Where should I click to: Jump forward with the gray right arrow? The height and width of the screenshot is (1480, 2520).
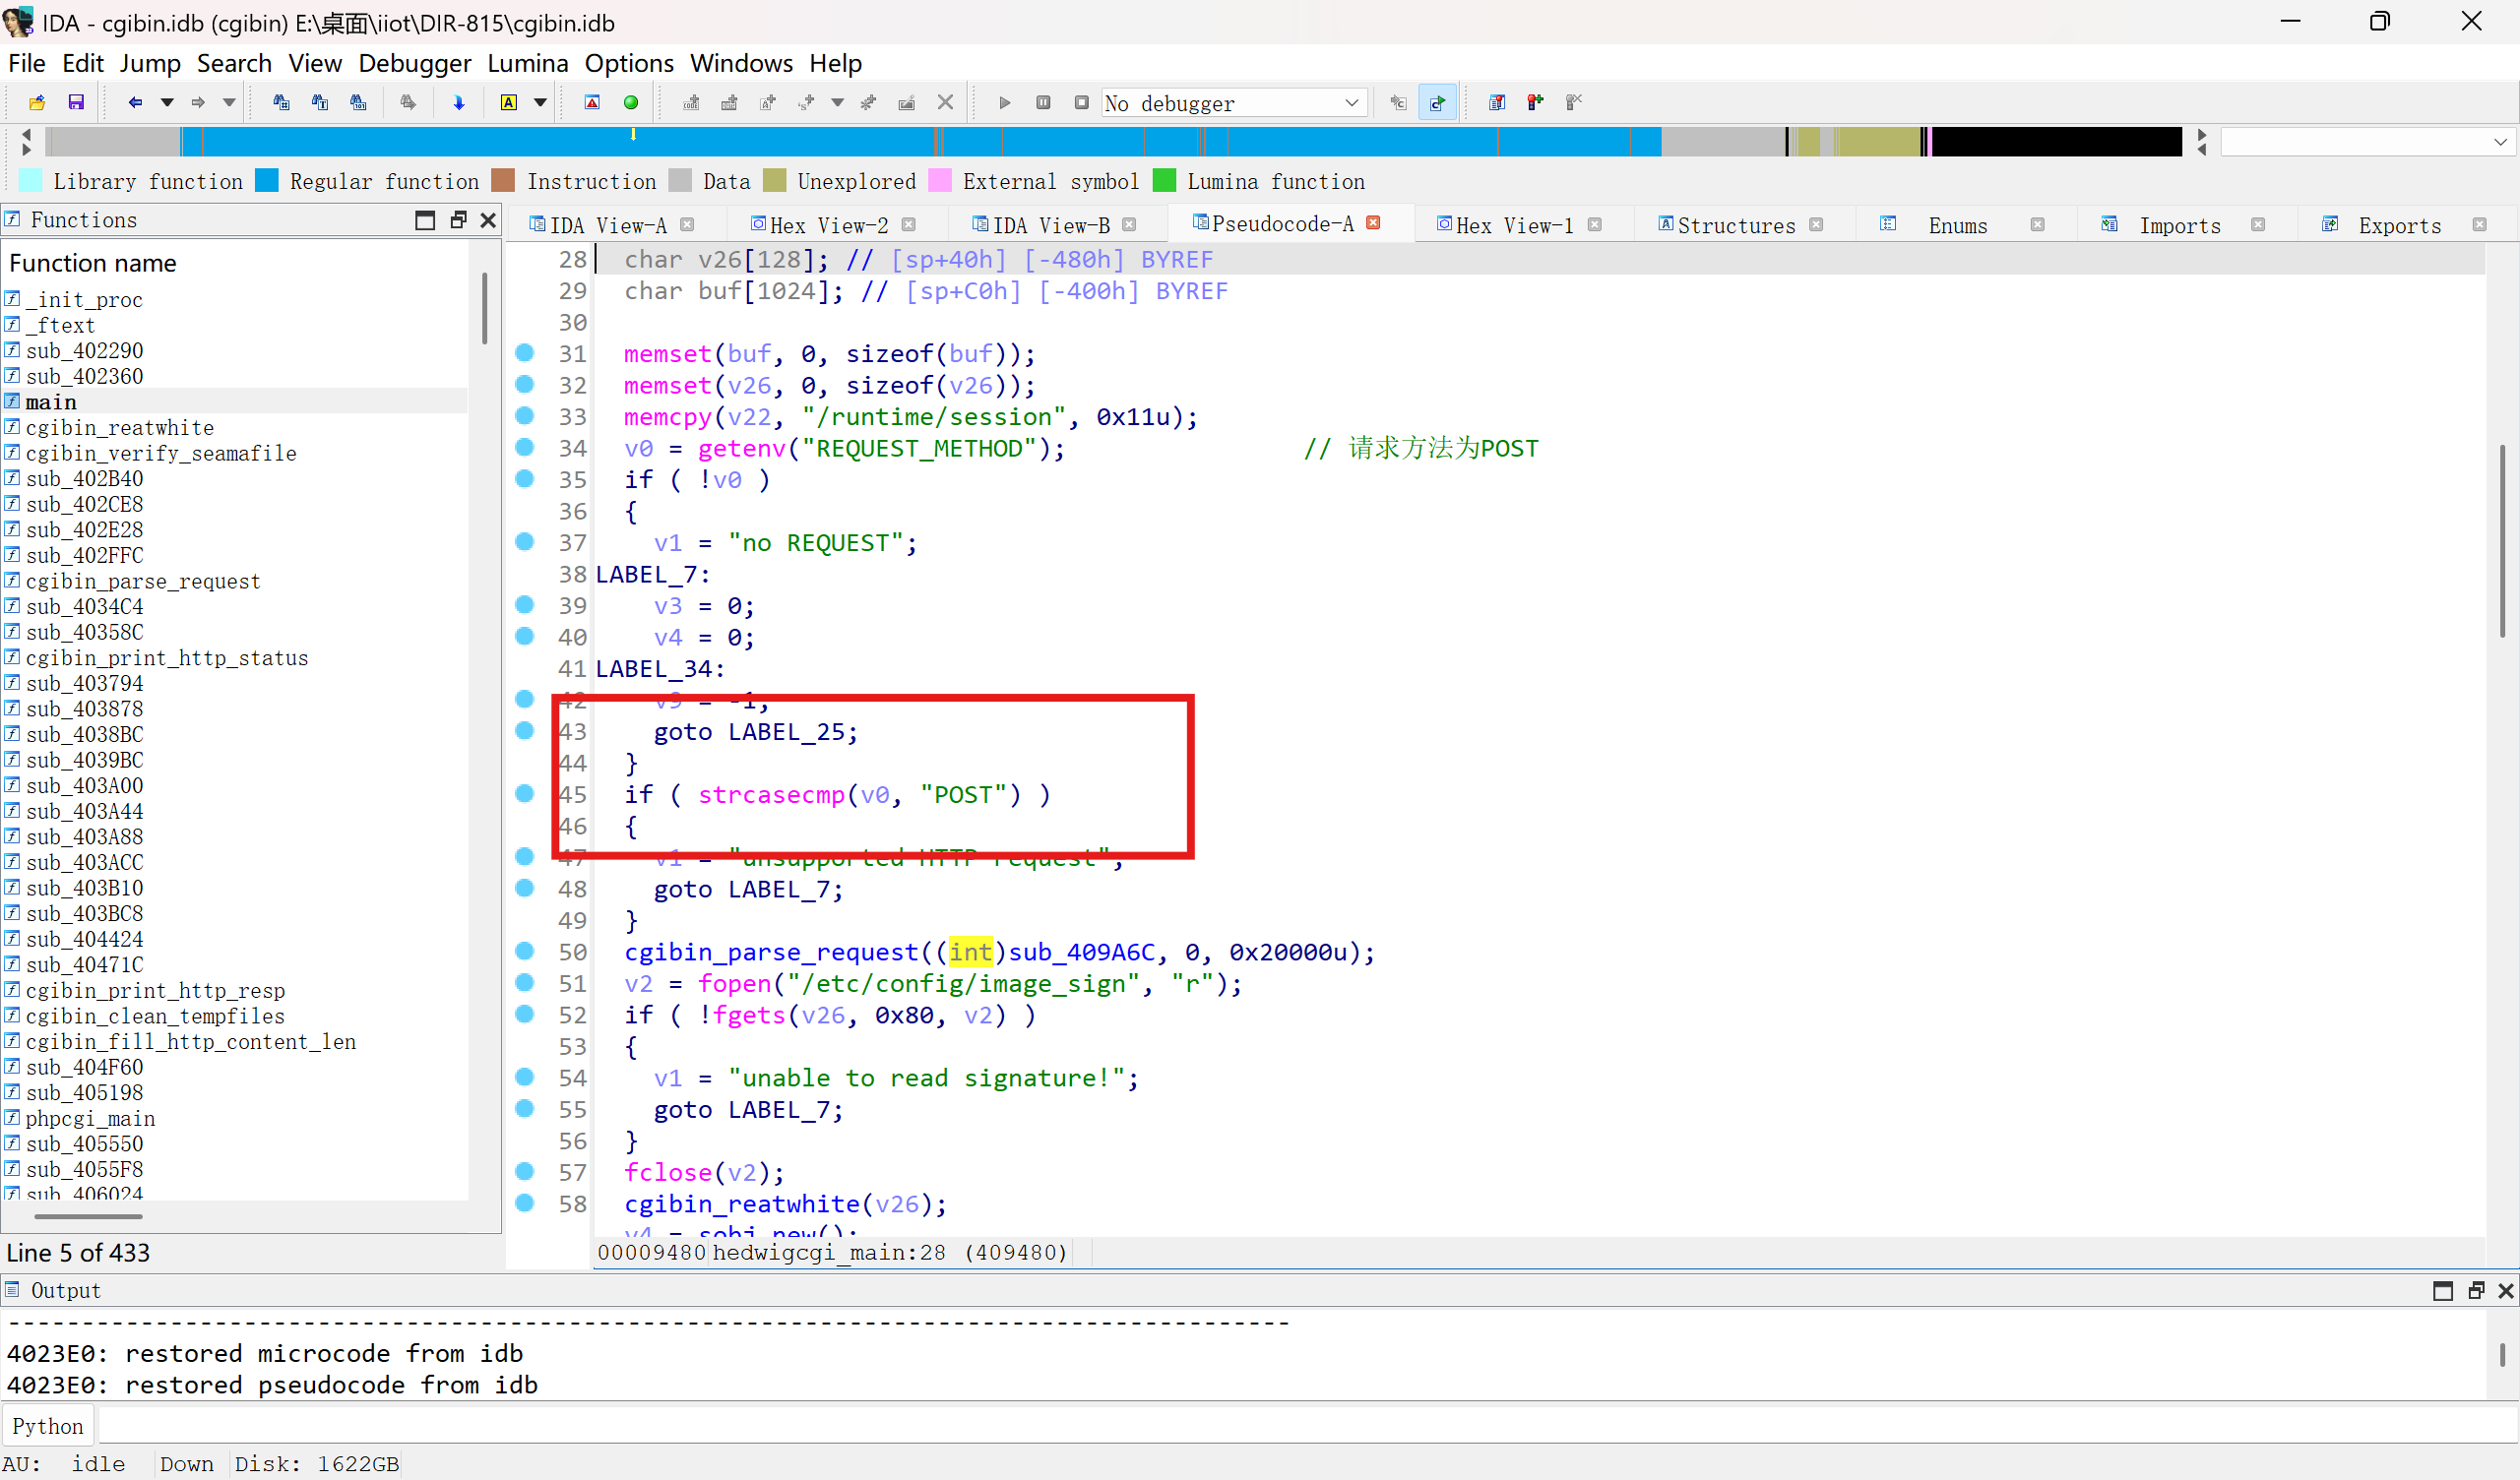[198, 102]
